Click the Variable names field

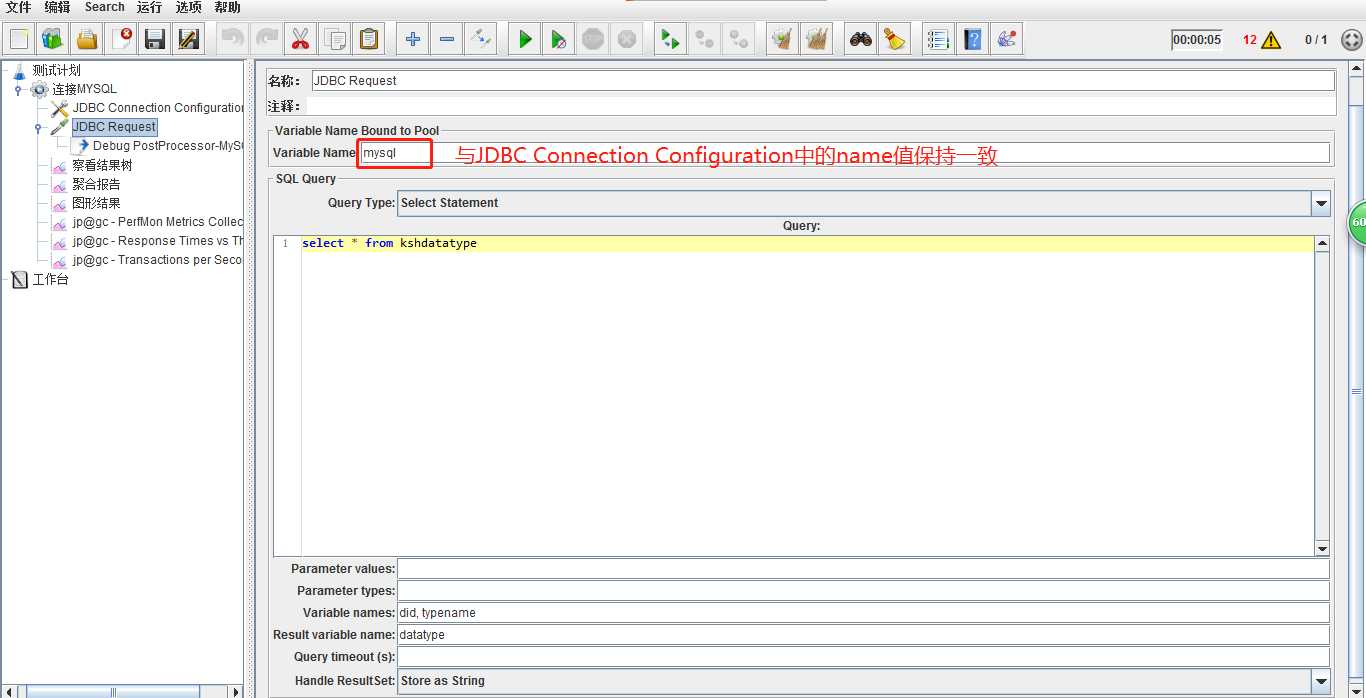coord(864,613)
